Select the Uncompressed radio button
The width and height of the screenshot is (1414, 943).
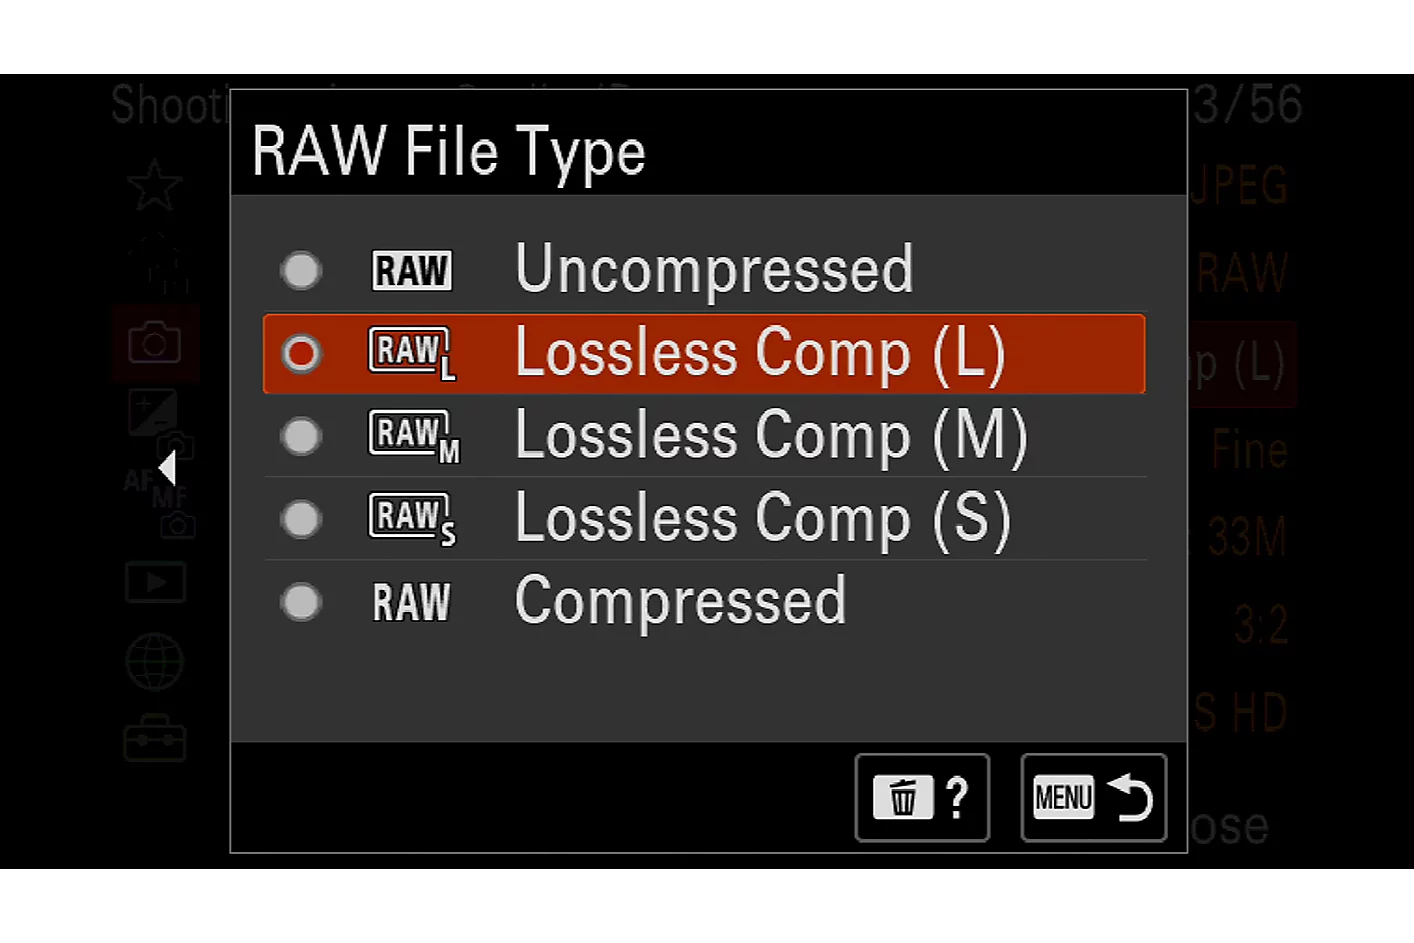(x=301, y=270)
